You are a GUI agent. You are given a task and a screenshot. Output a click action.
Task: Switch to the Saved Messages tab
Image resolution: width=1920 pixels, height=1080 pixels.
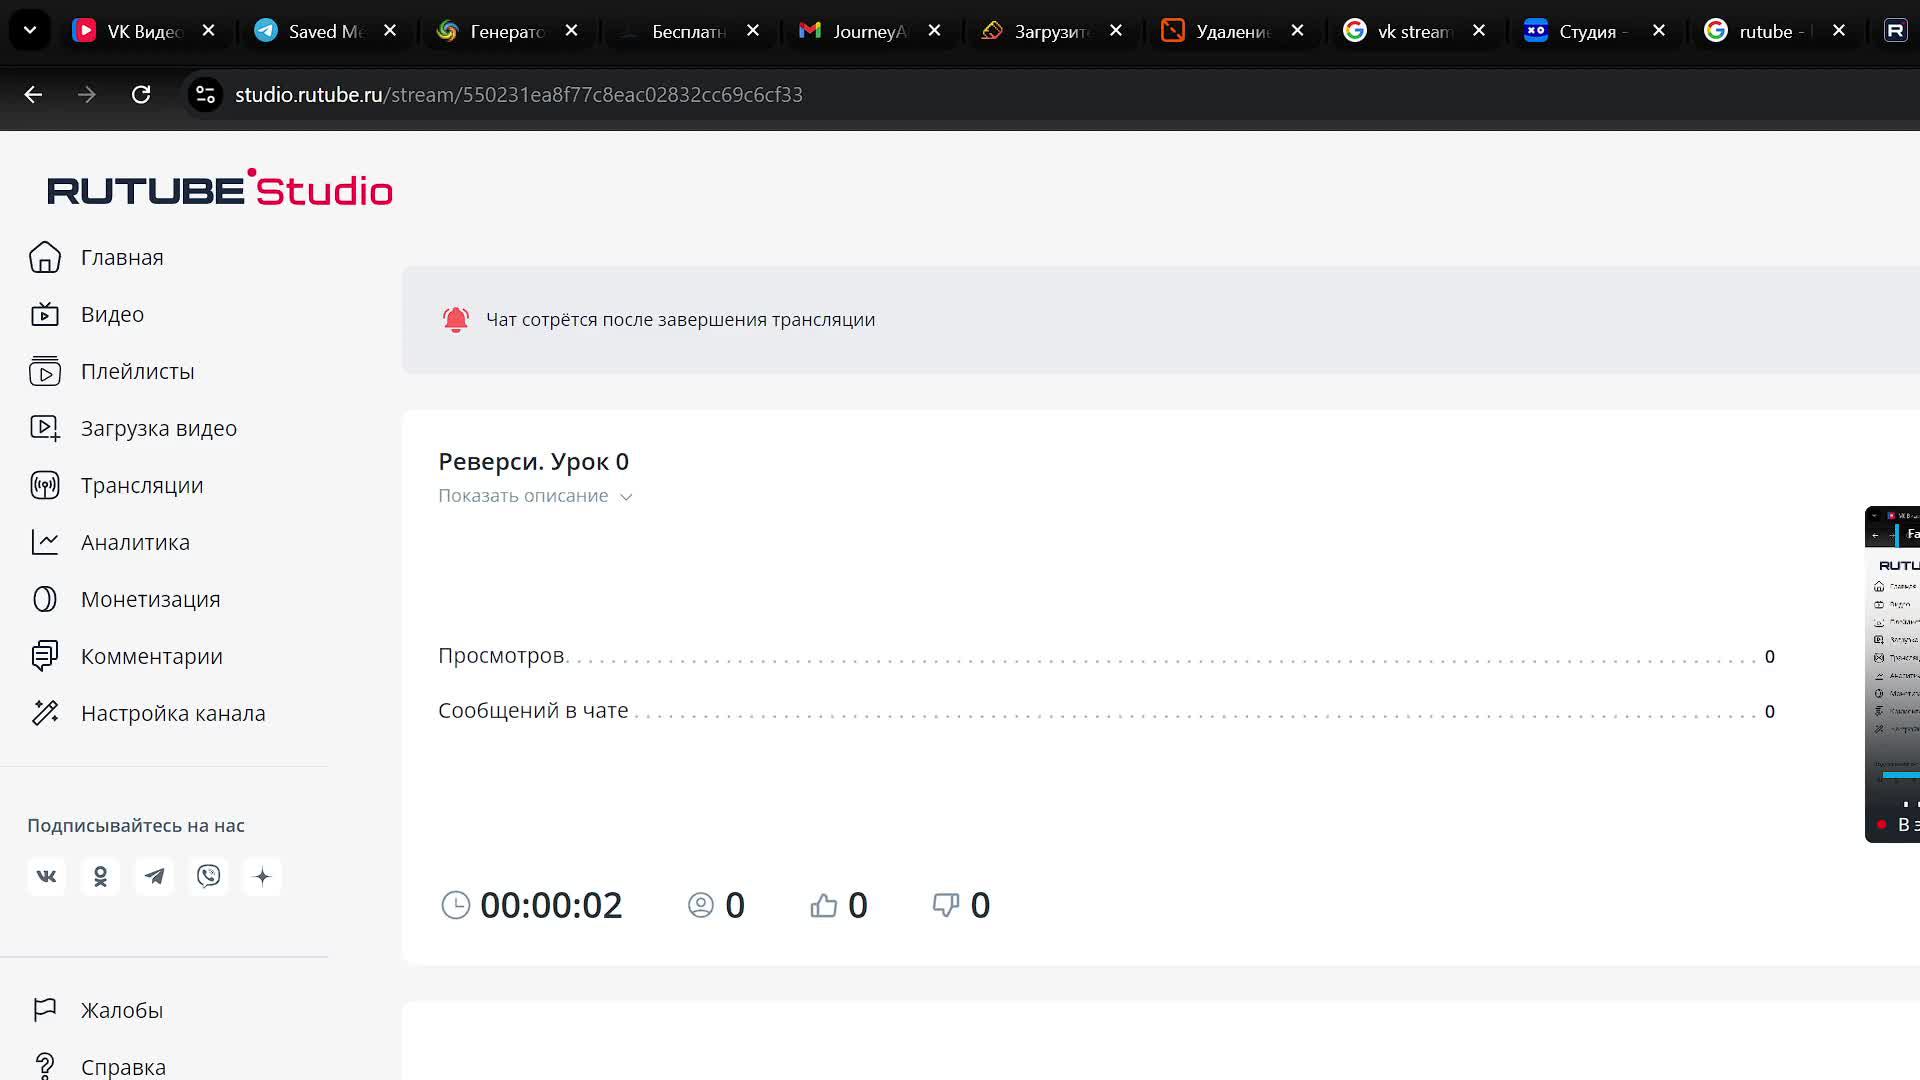322,31
